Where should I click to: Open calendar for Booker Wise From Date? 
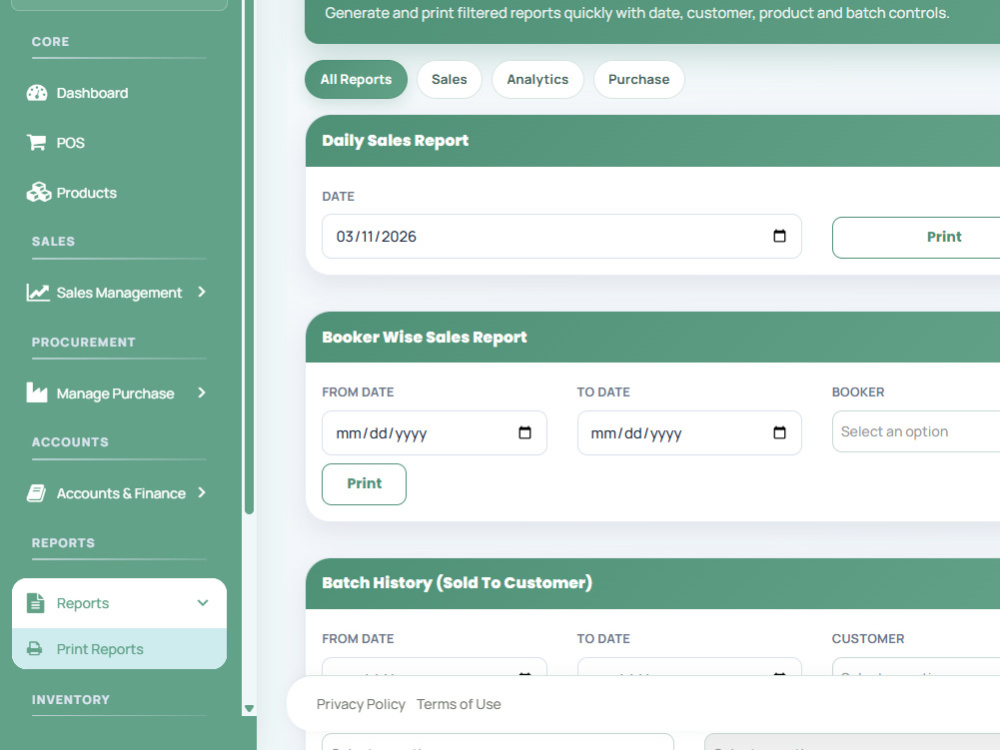(x=525, y=432)
